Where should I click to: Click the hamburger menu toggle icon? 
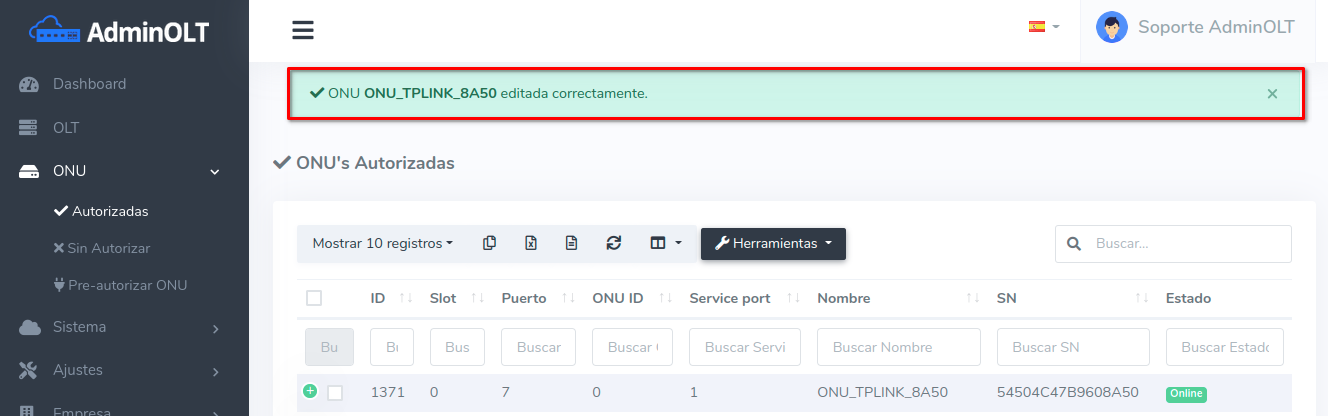pos(303,30)
